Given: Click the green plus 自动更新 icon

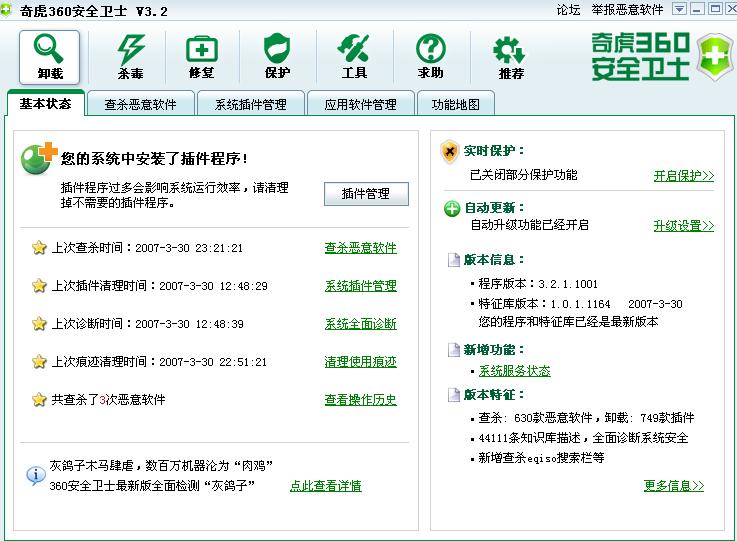Looking at the screenshot, I should (x=452, y=208).
